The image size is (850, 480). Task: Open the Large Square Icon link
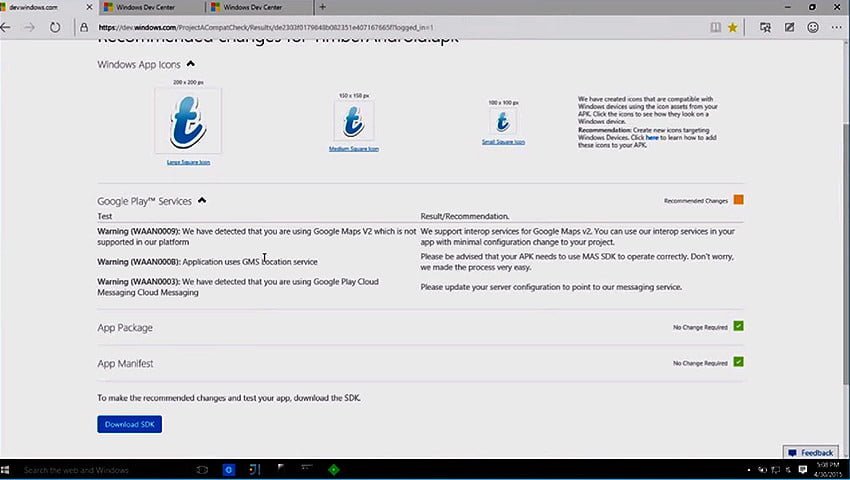(x=188, y=162)
